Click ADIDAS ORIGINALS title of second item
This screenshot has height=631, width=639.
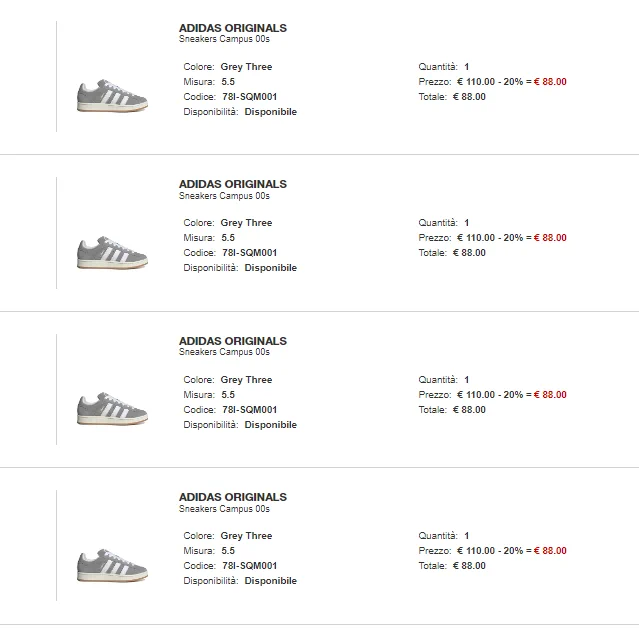[x=233, y=184]
